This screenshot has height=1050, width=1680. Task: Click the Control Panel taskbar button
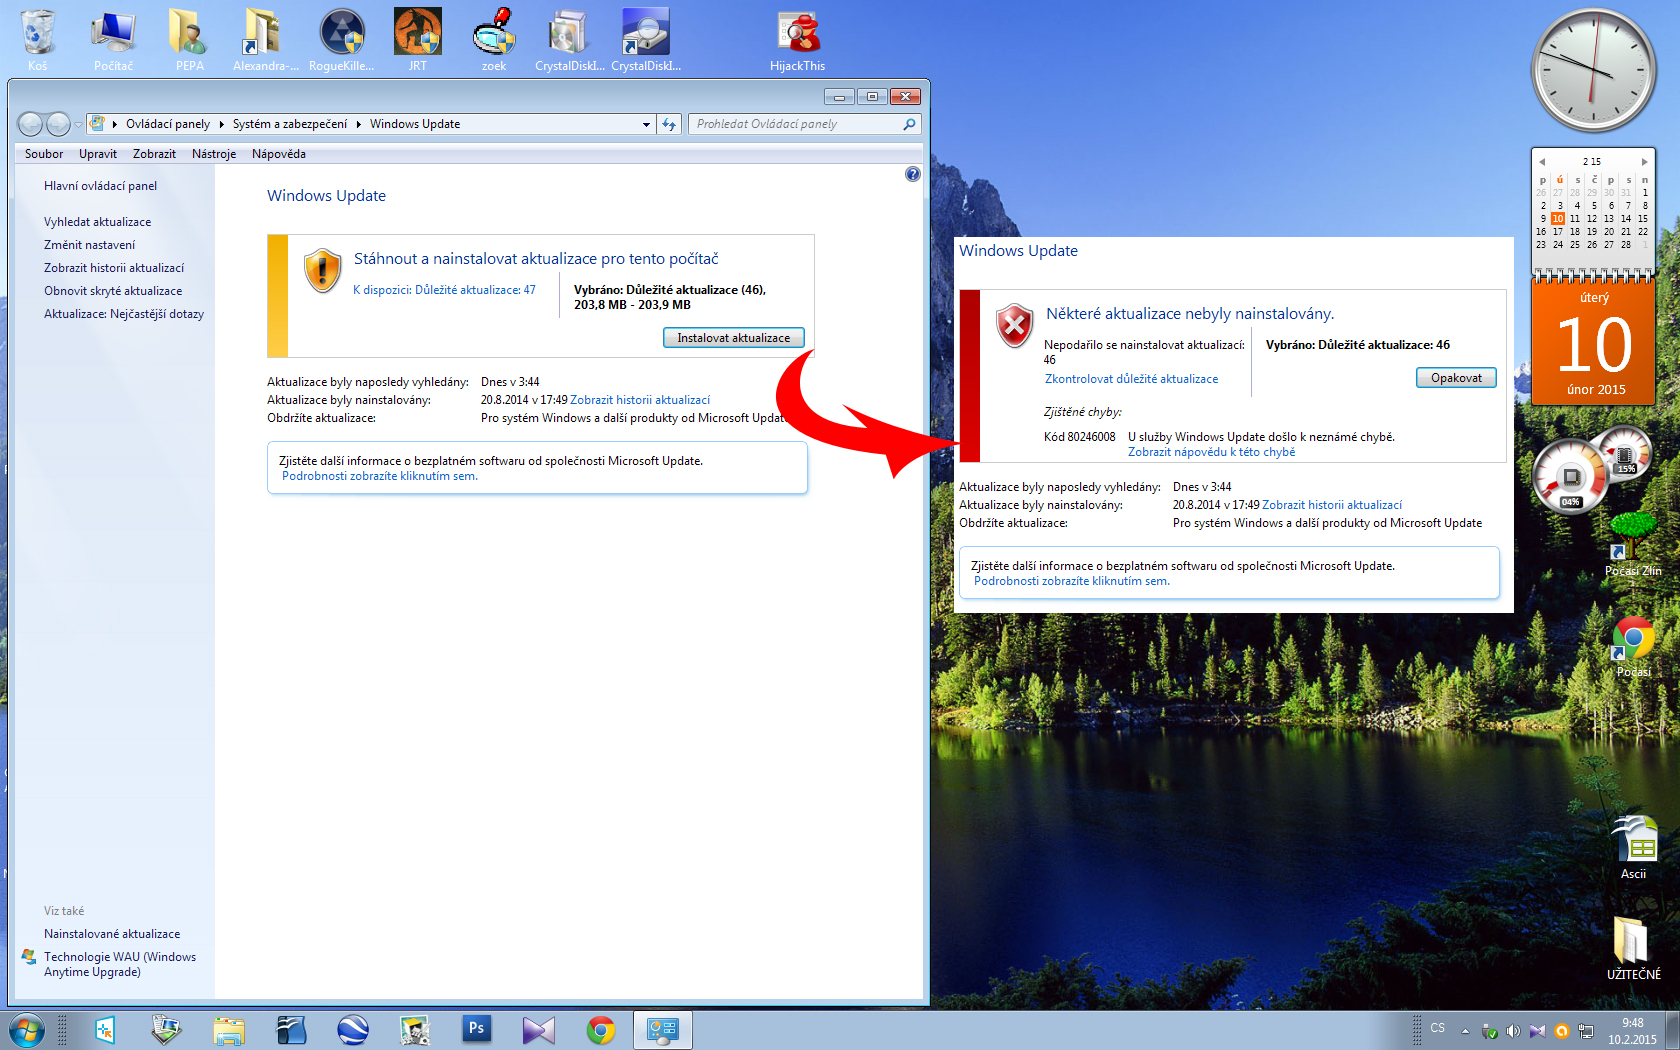(x=663, y=1030)
